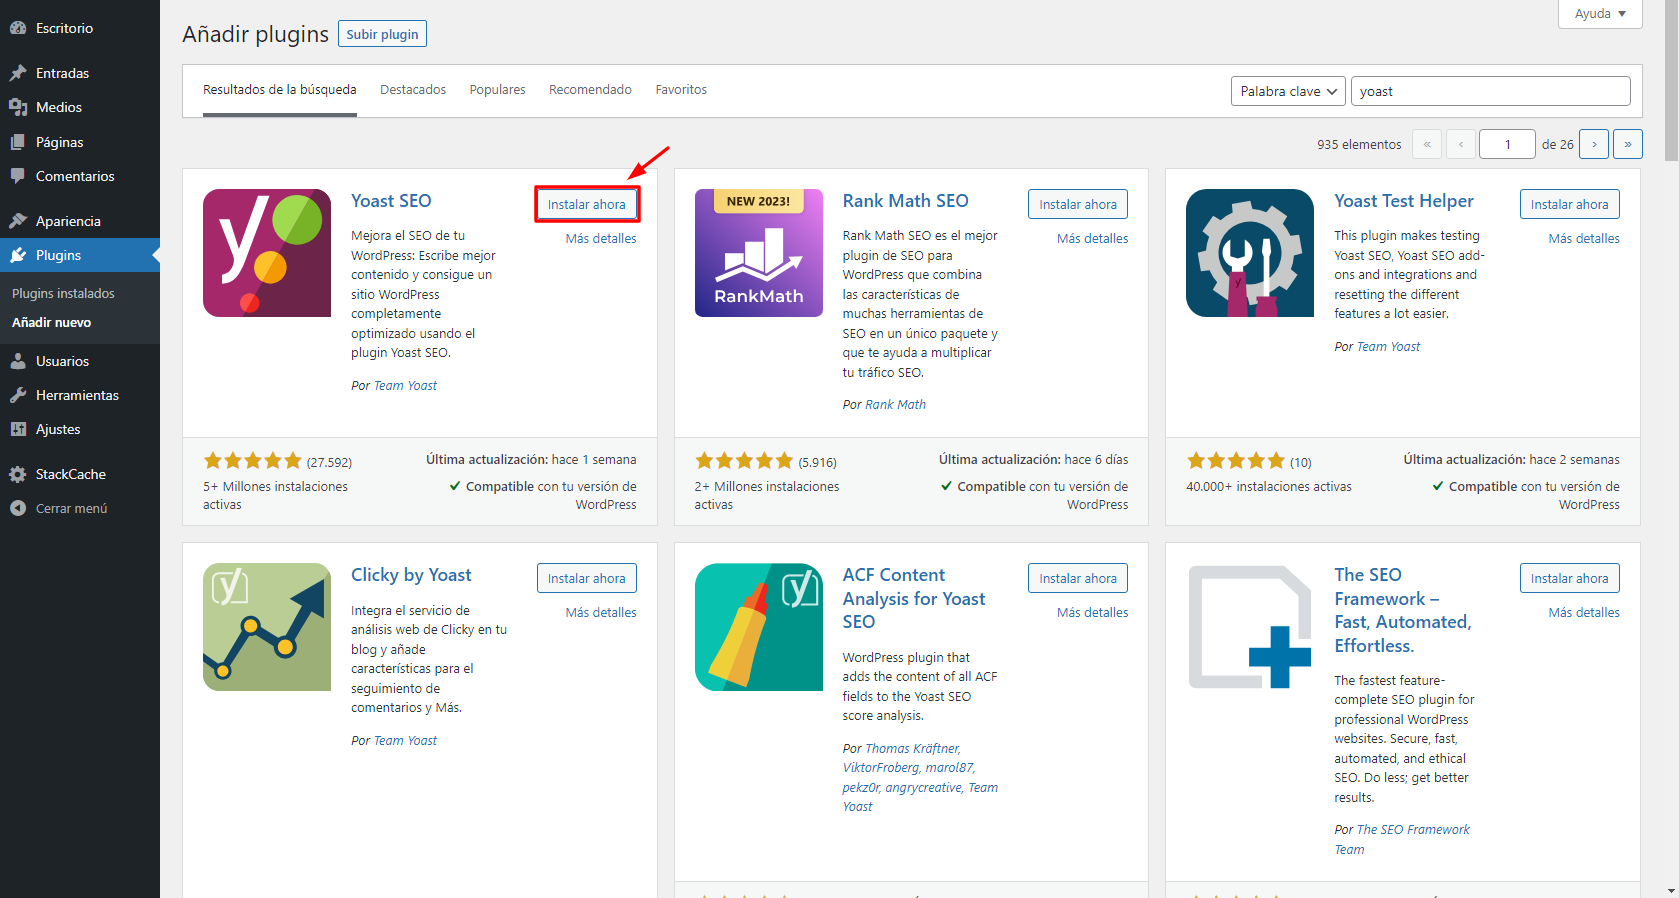1679x898 pixels.
Task: Open The SEO Framework Team author link
Action: pos(1402,840)
